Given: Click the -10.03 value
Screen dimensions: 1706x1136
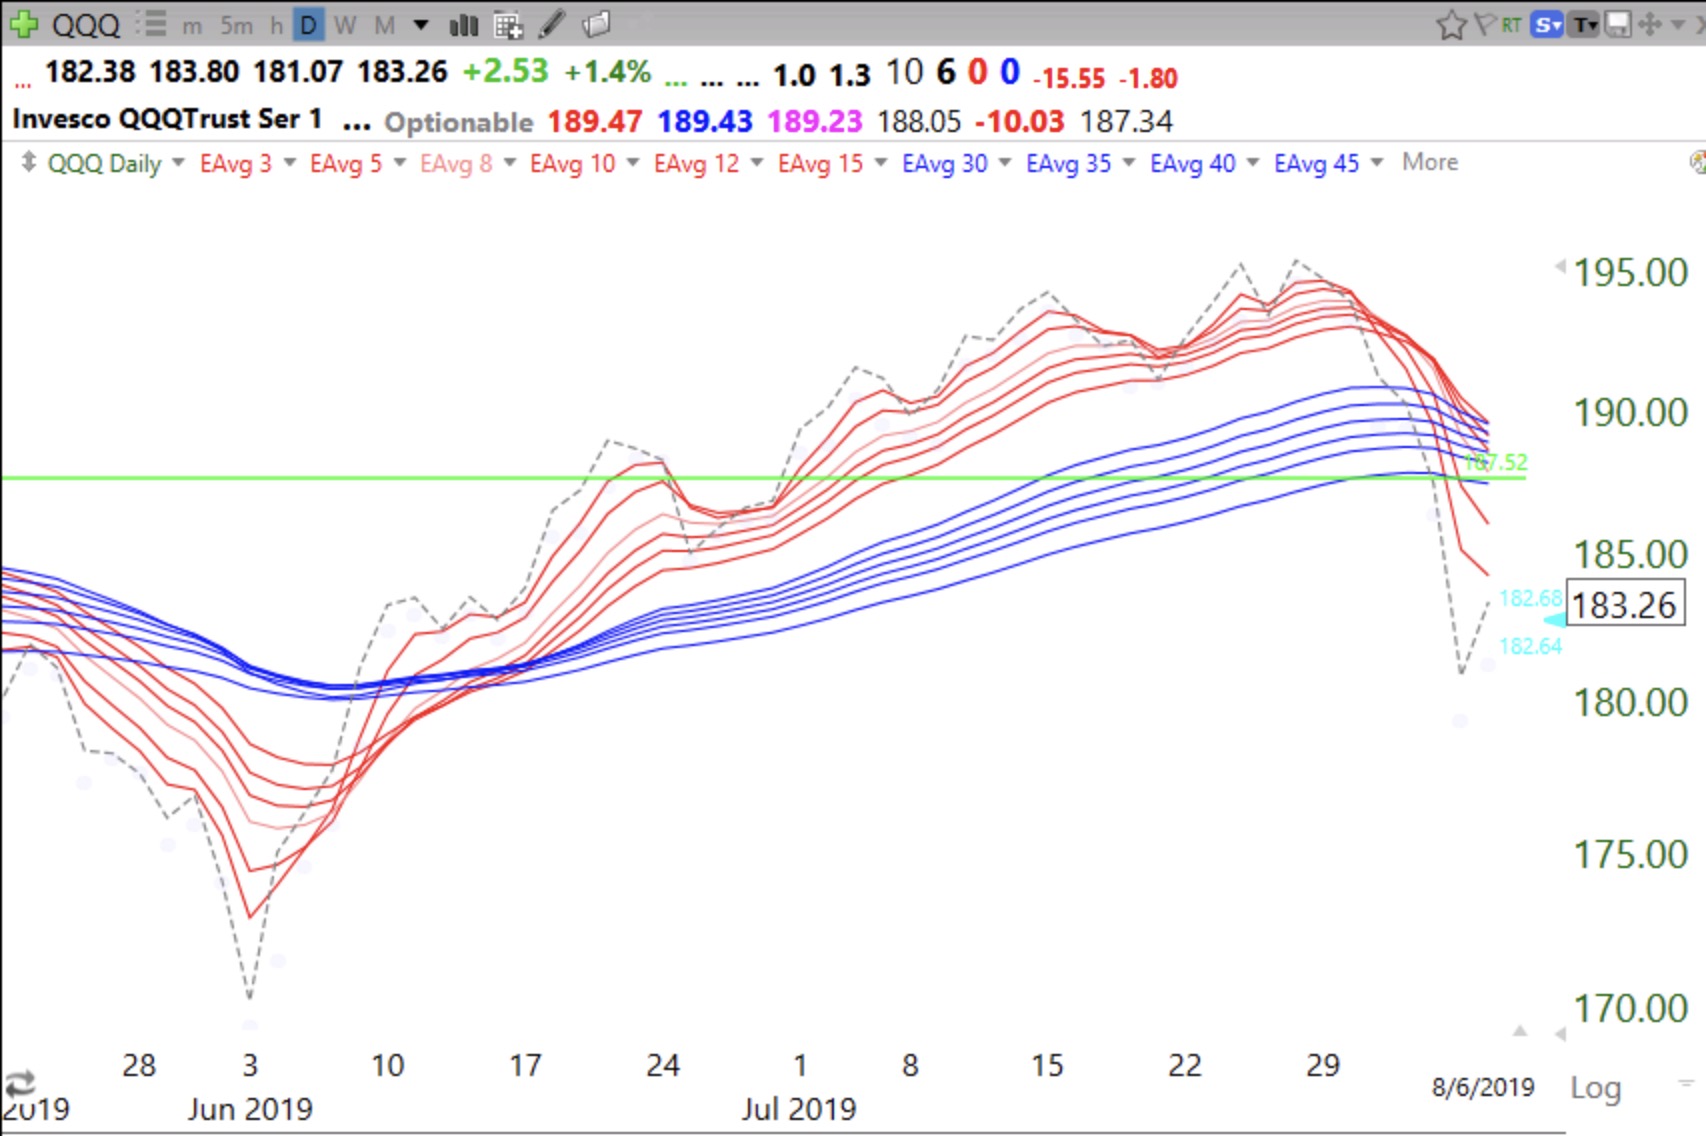Looking at the screenshot, I should tap(1020, 121).
